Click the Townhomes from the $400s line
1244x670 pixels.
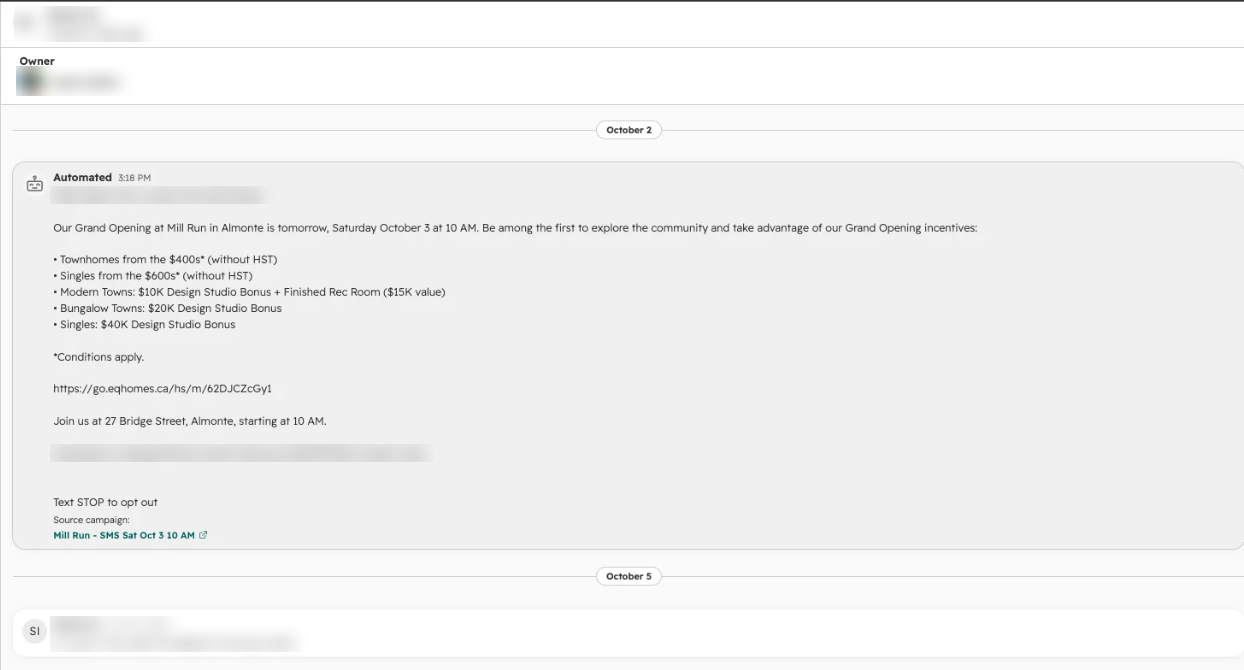(165, 260)
